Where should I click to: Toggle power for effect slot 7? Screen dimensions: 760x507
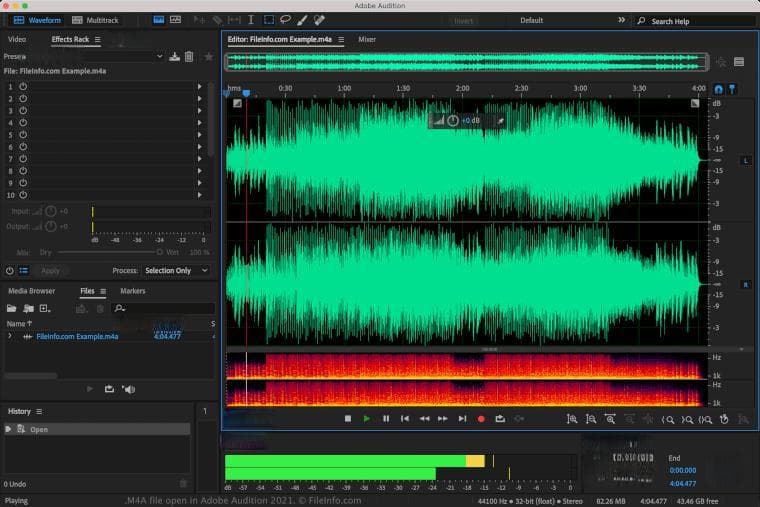(x=23, y=159)
